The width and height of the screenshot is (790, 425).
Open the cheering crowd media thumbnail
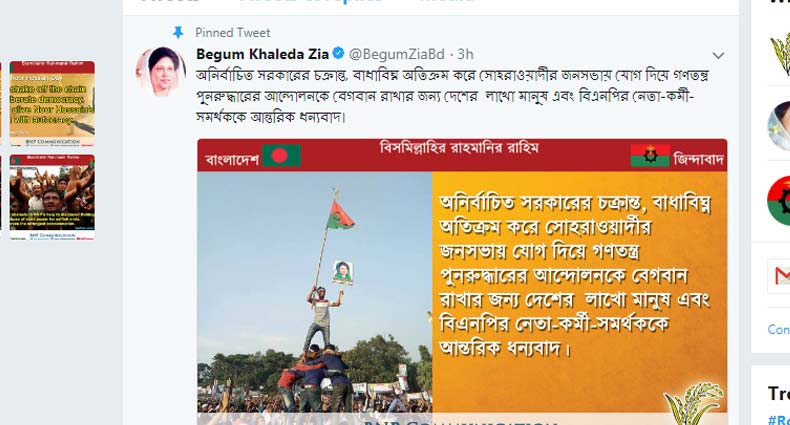pos(52,197)
